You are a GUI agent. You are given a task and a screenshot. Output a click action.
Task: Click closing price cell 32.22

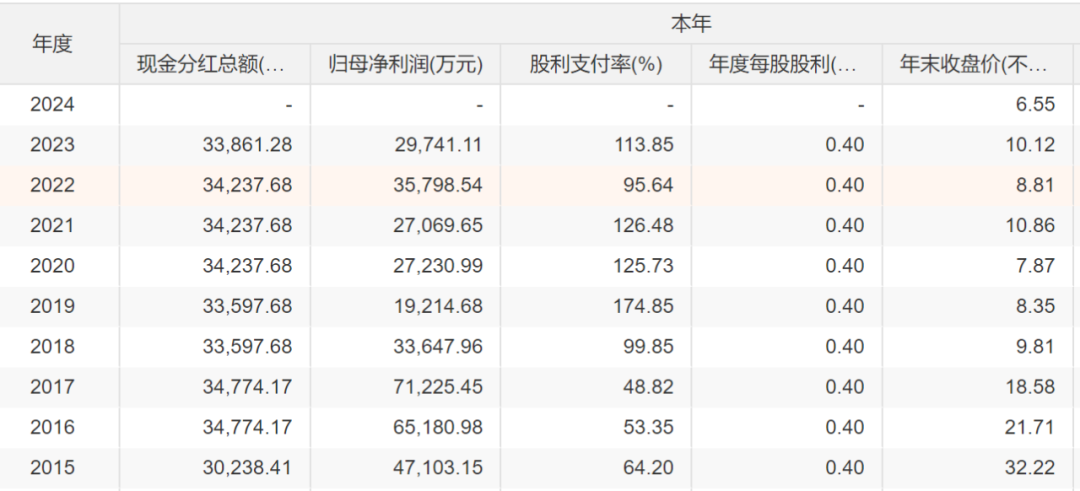point(1030,467)
